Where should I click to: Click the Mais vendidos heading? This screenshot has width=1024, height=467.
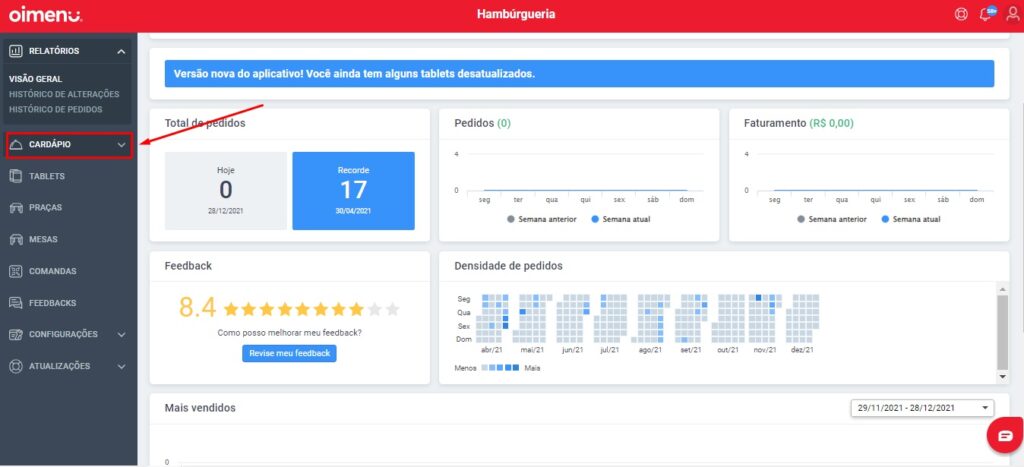(x=200, y=408)
